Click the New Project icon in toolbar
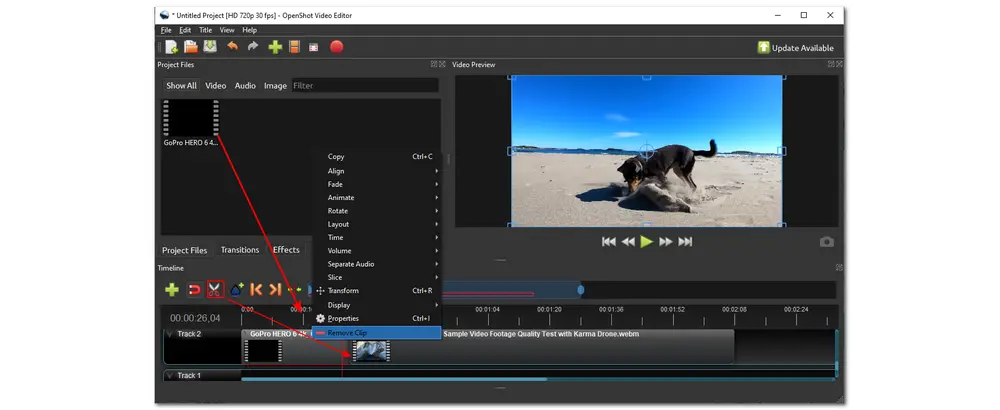The image size is (1000, 410). [x=171, y=47]
